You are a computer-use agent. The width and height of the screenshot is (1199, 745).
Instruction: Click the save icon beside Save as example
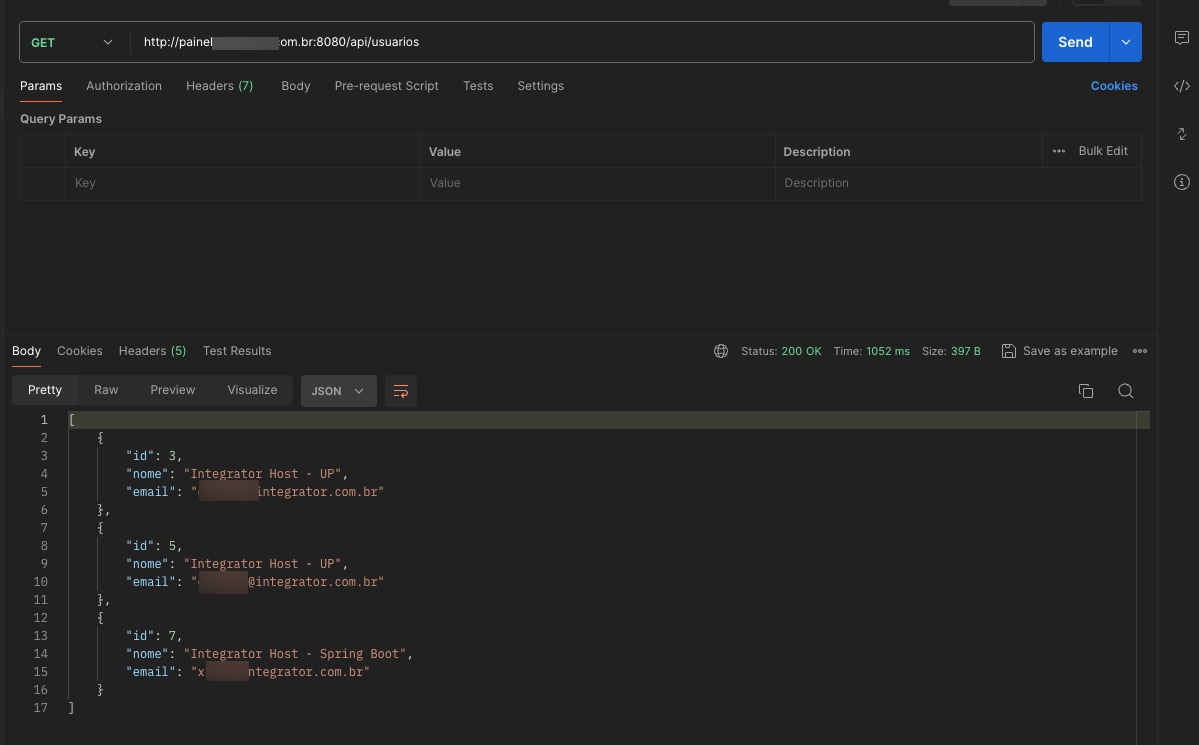point(1008,351)
